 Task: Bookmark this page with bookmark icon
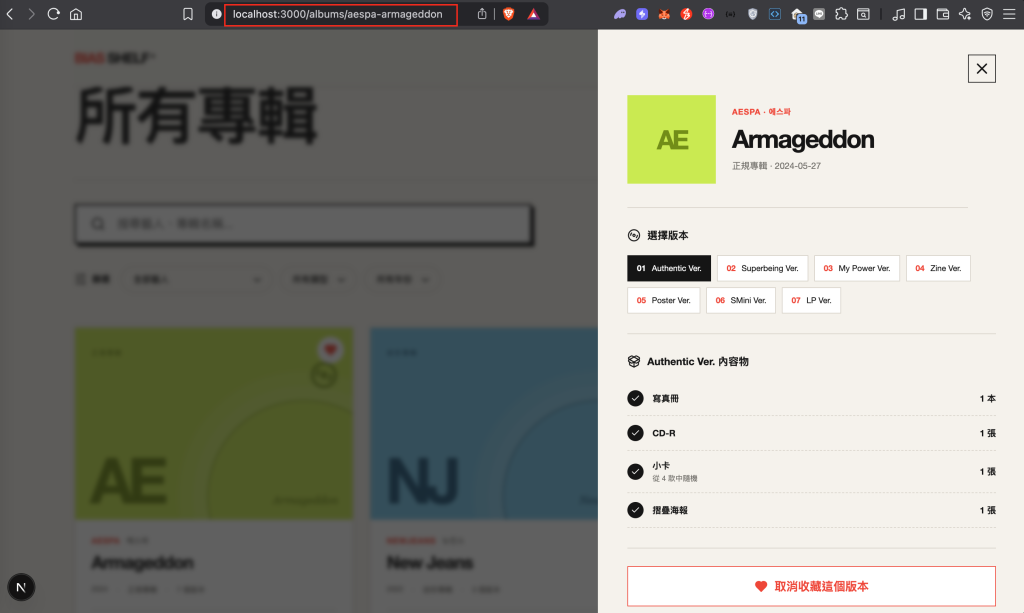[x=188, y=14]
